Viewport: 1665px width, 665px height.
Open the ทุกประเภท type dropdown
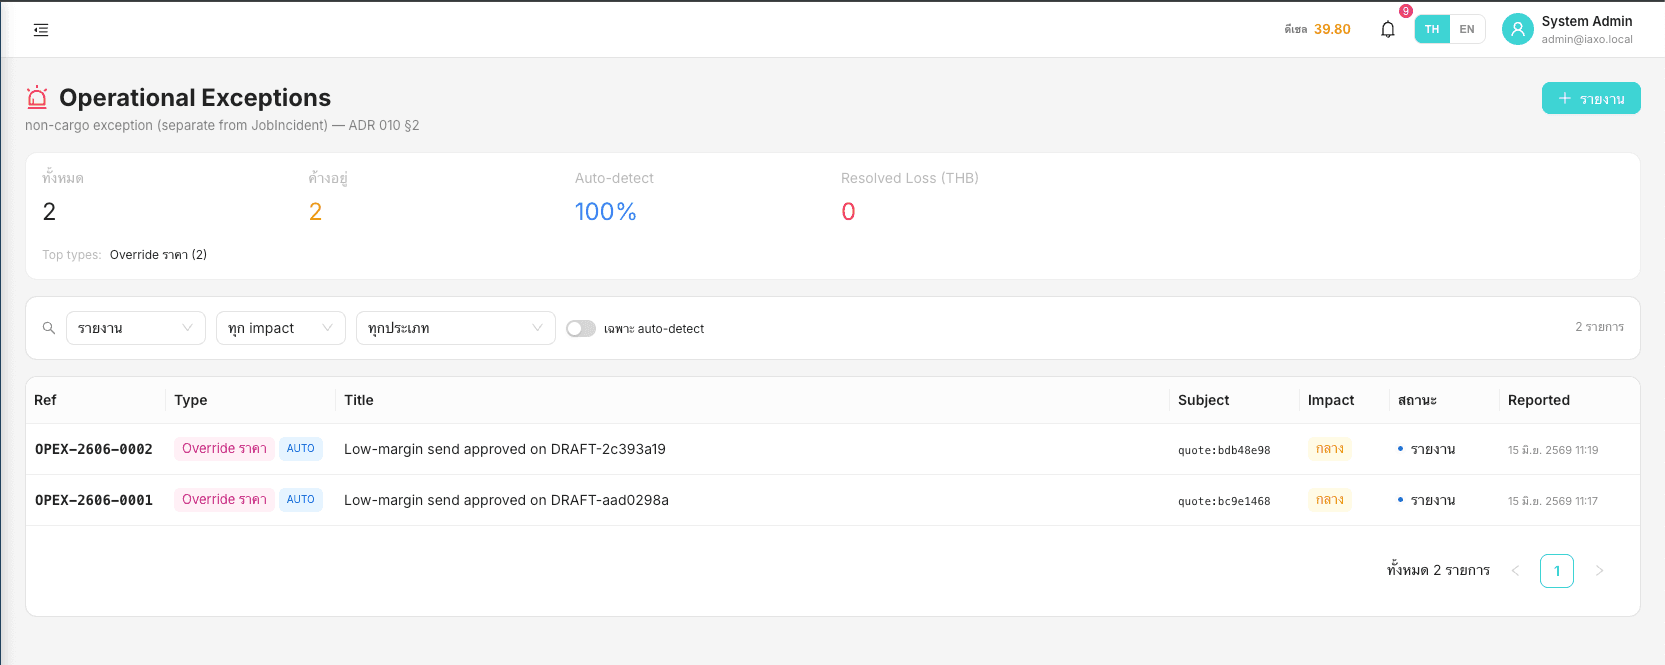[x=456, y=328]
